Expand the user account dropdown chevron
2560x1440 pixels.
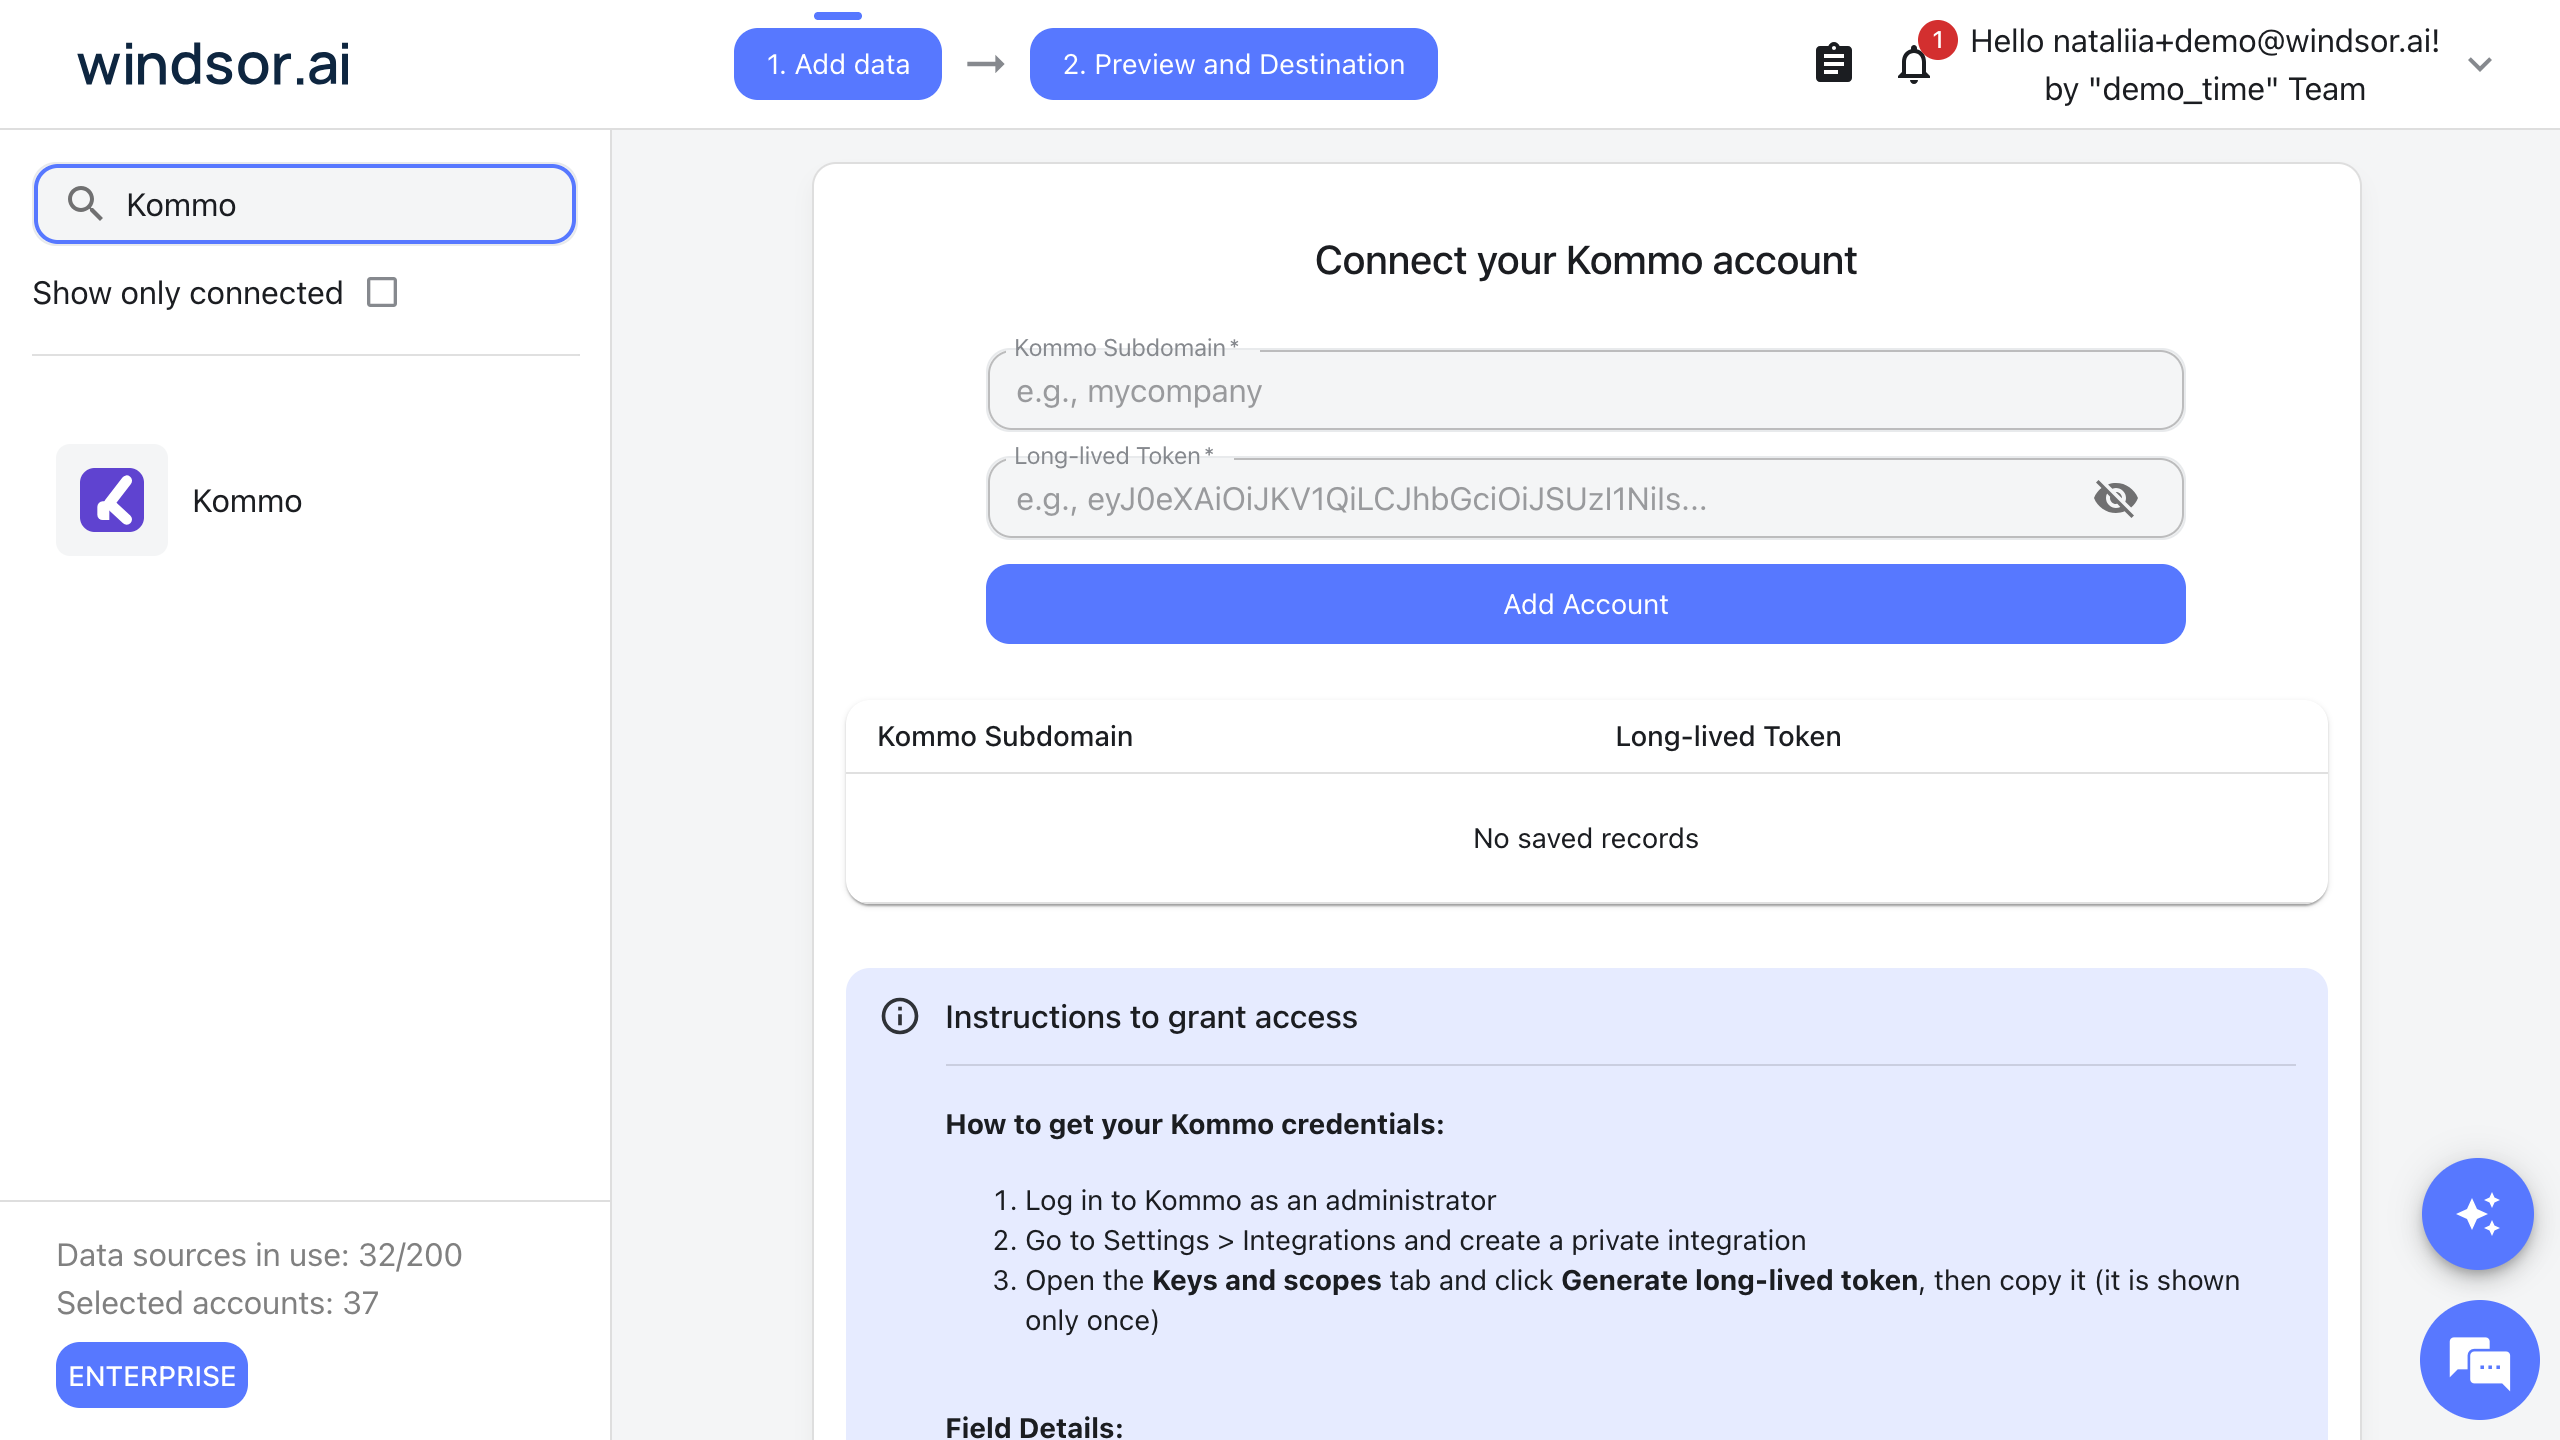[2479, 64]
